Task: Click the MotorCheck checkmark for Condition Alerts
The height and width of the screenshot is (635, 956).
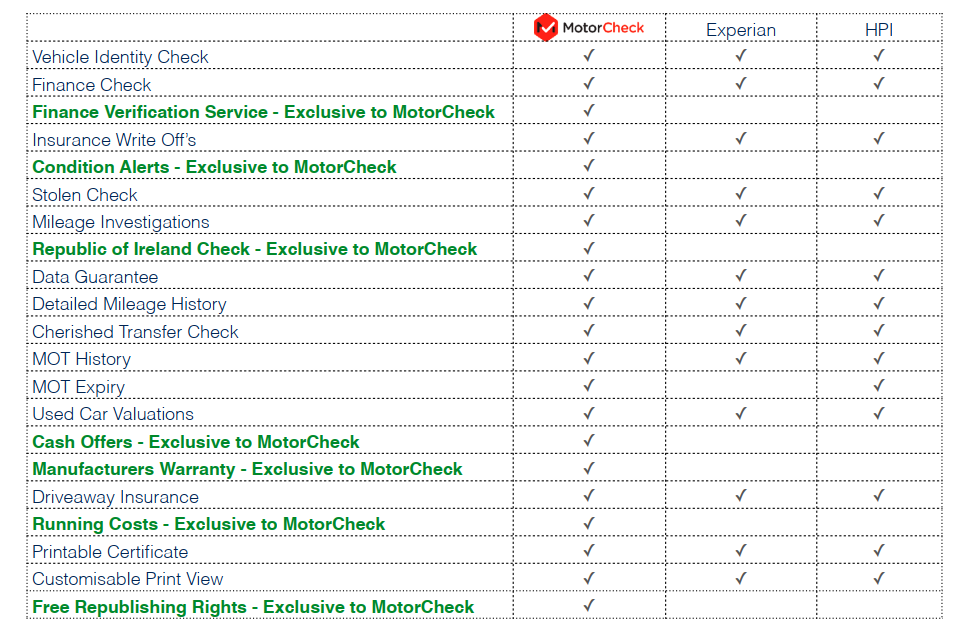Action: coord(589,166)
